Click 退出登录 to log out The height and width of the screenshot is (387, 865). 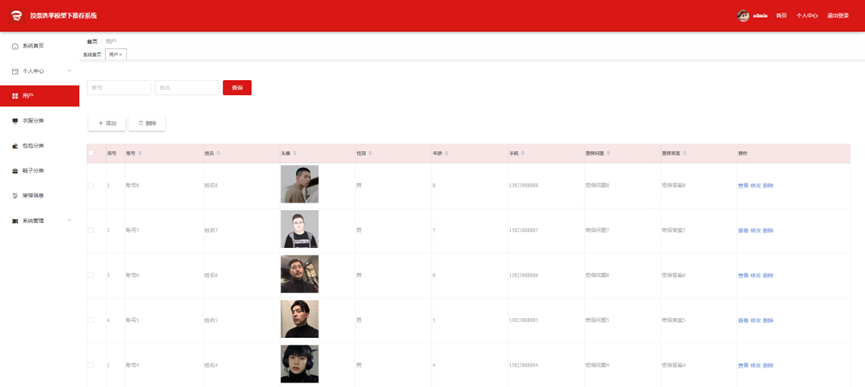[x=838, y=16]
